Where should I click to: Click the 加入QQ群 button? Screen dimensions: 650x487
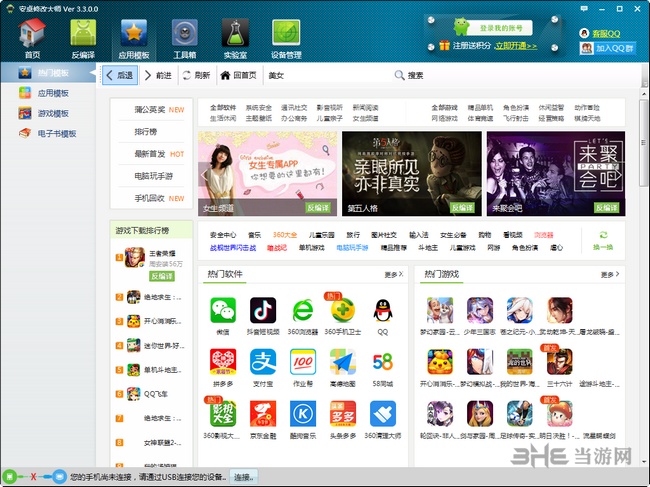pyautogui.click(x=607, y=48)
